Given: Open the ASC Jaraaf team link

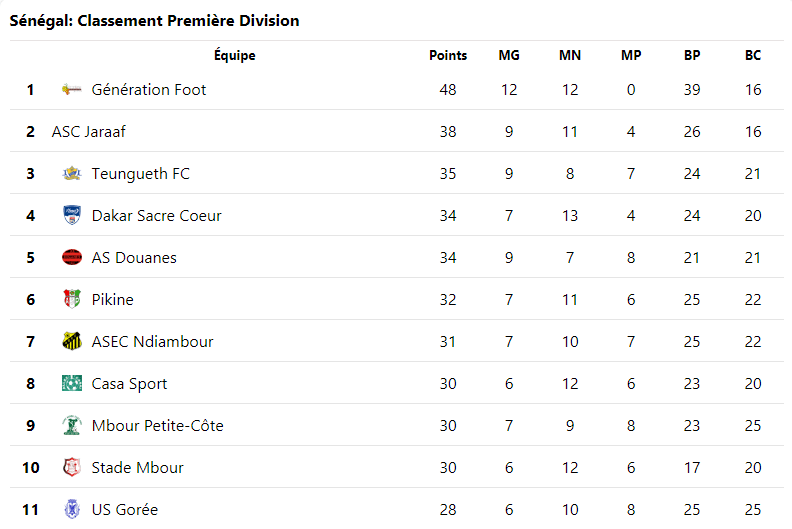Looking at the screenshot, I should pos(89,132).
